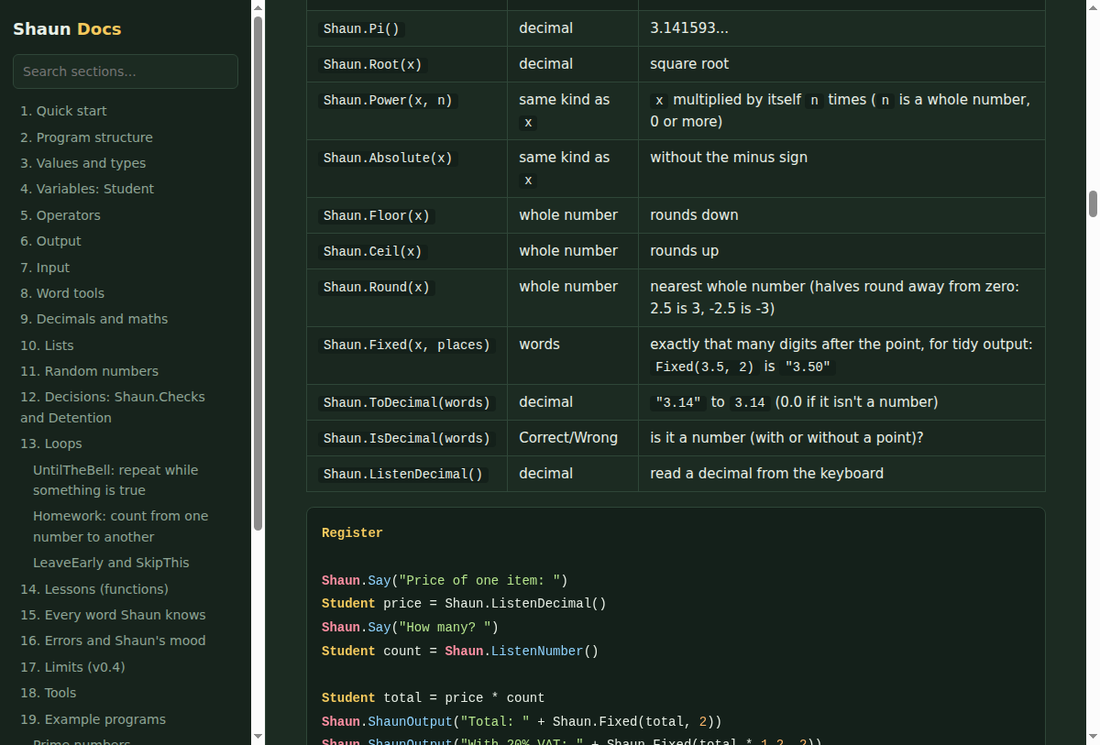Go to LeaveEarly and SkipThis subsection
This screenshot has width=1100, height=745.
[x=111, y=563]
